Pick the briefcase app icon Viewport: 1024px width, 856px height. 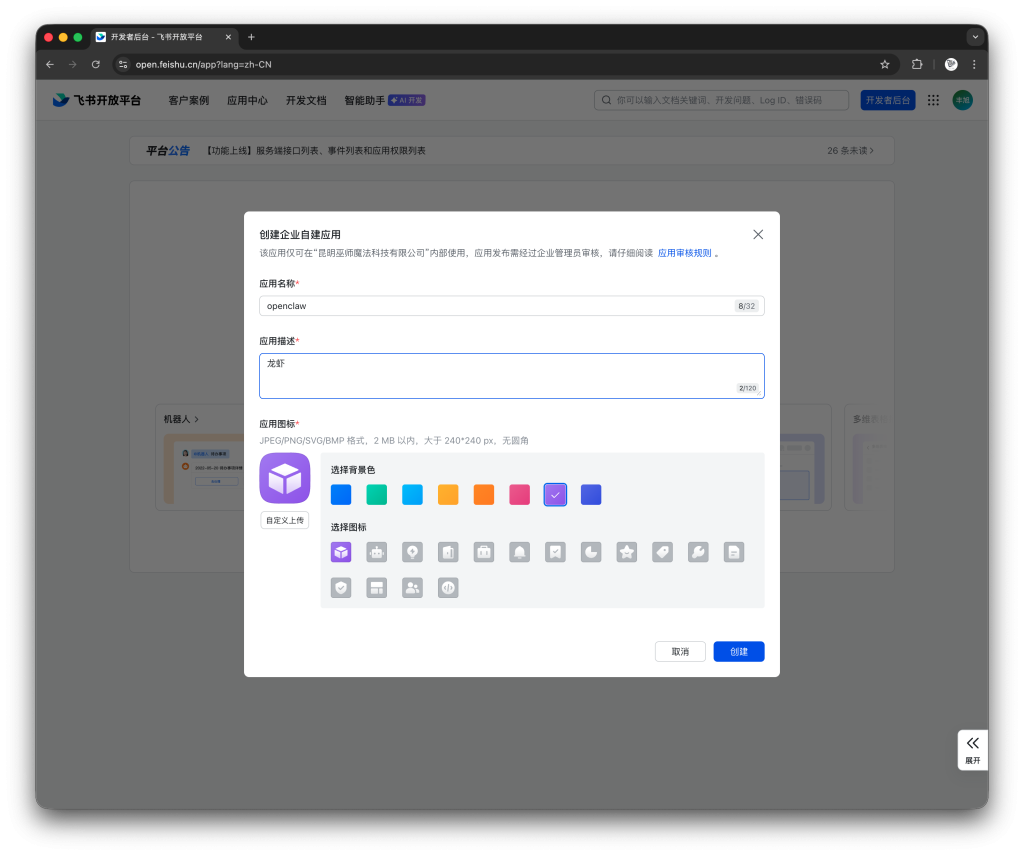[484, 552]
